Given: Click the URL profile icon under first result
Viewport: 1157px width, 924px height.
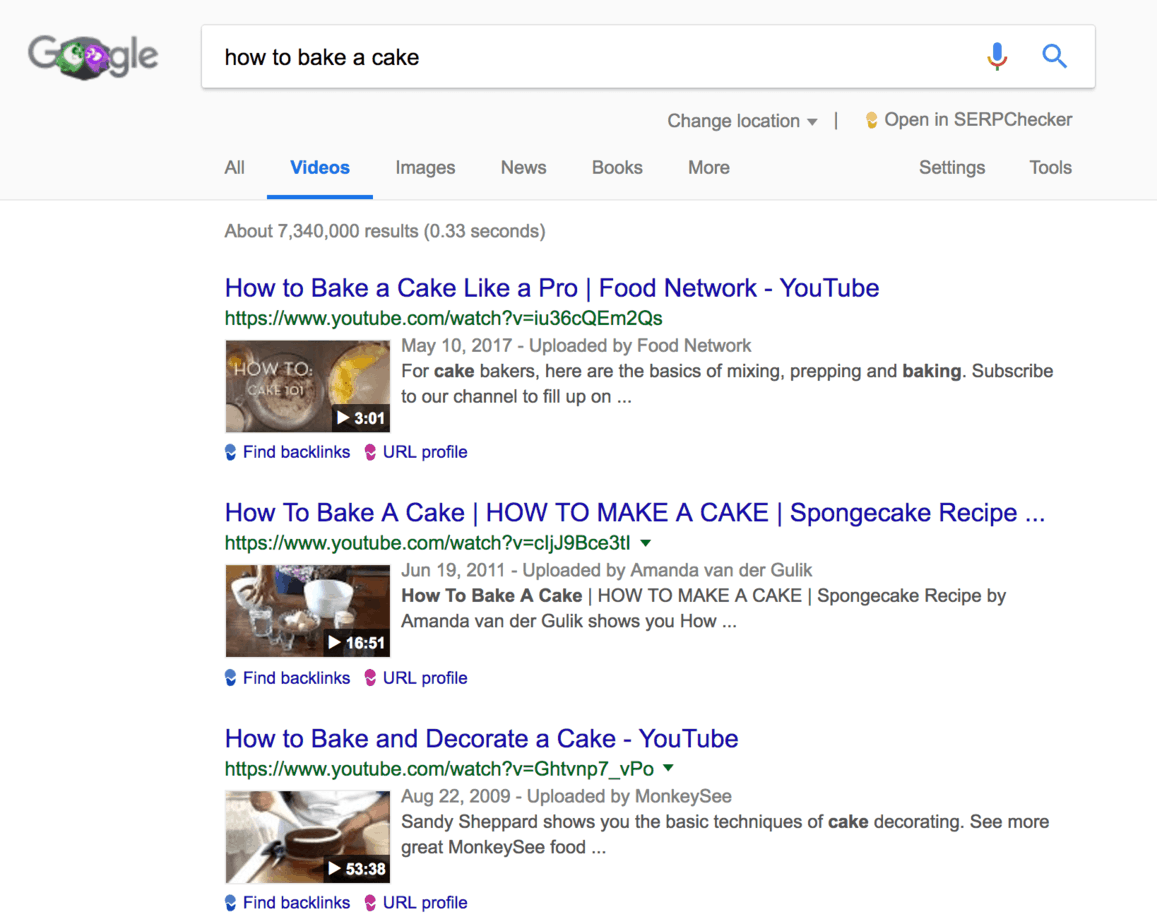Looking at the screenshot, I should pos(371,451).
